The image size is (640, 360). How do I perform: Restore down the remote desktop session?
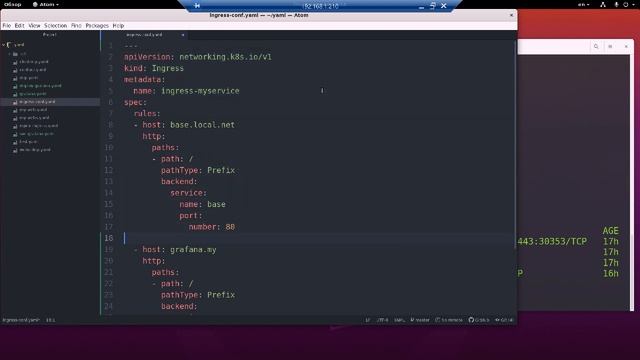click(433, 6)
